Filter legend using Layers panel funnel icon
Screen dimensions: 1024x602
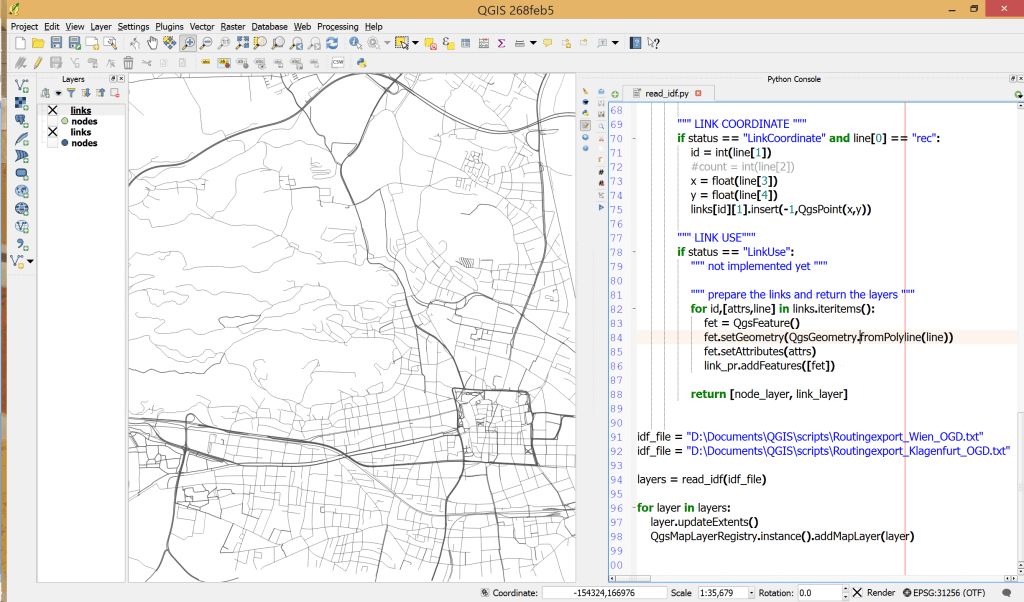coord(71,93)
